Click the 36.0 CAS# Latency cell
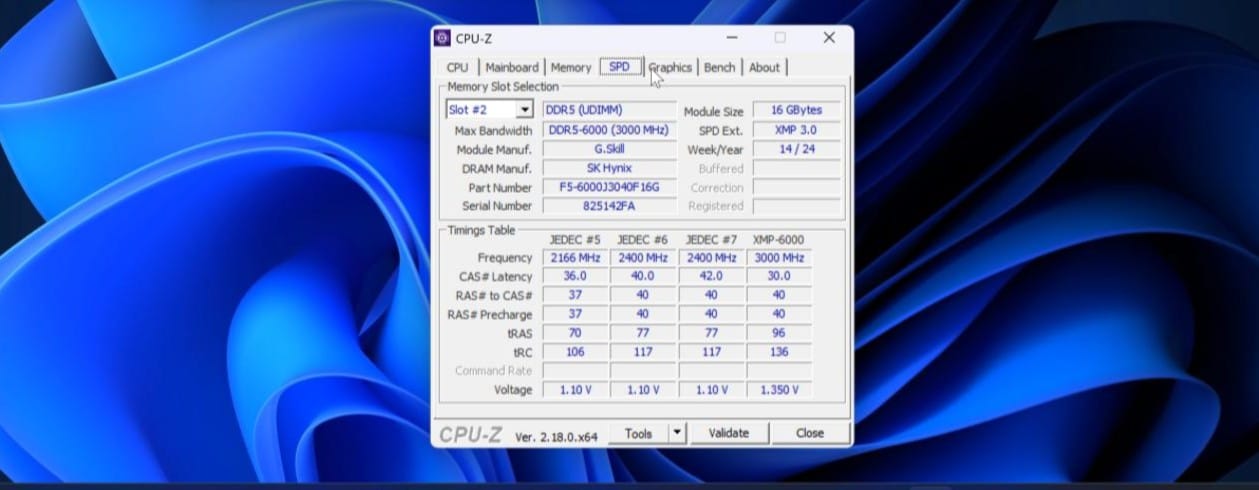 (x=575, y=276)
